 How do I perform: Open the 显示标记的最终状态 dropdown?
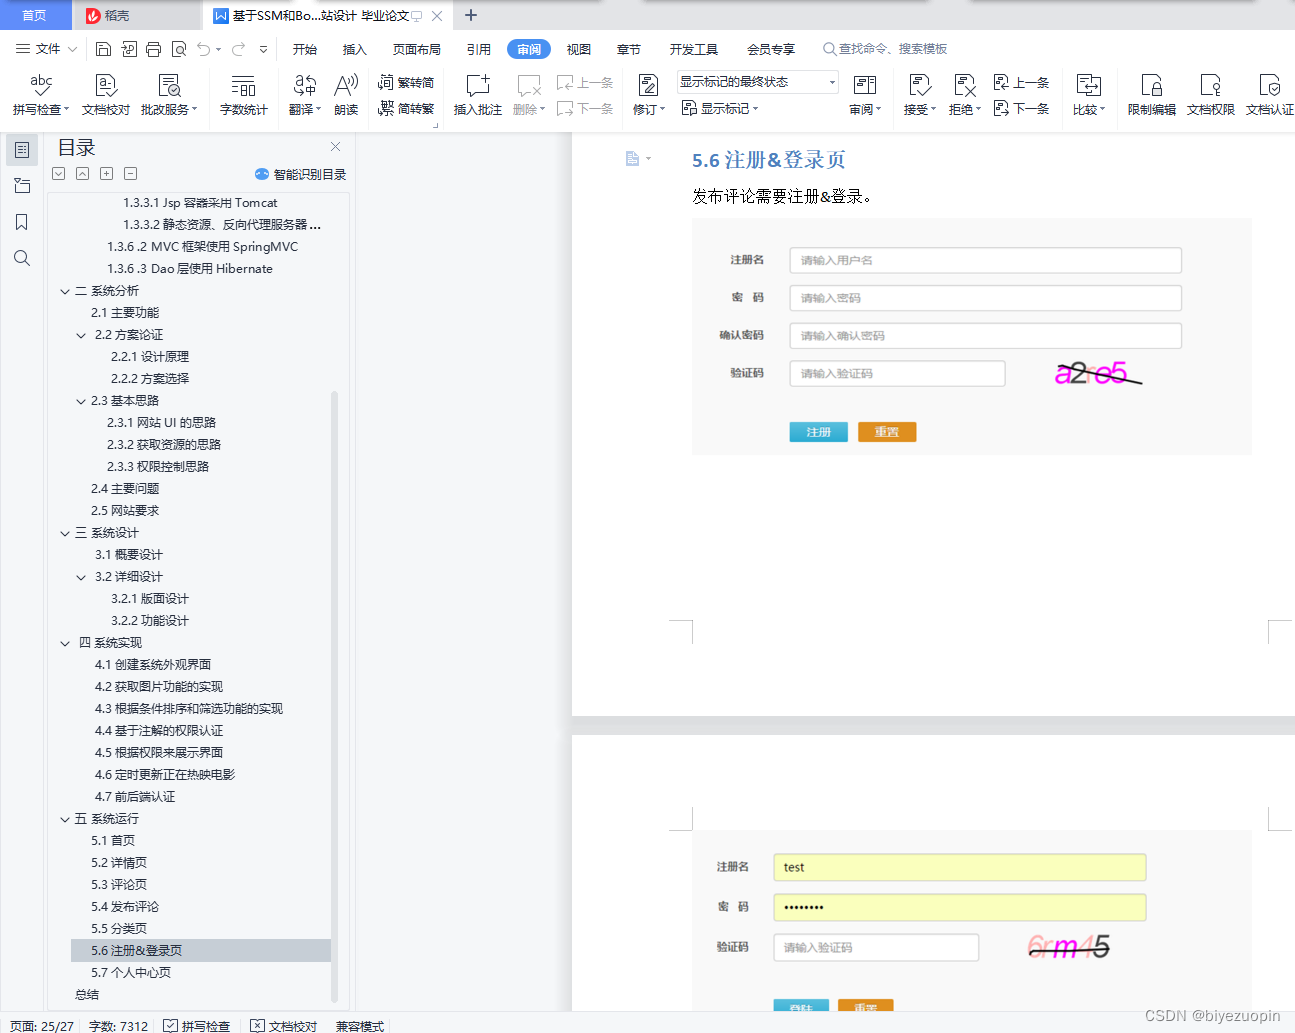[757, 82]
